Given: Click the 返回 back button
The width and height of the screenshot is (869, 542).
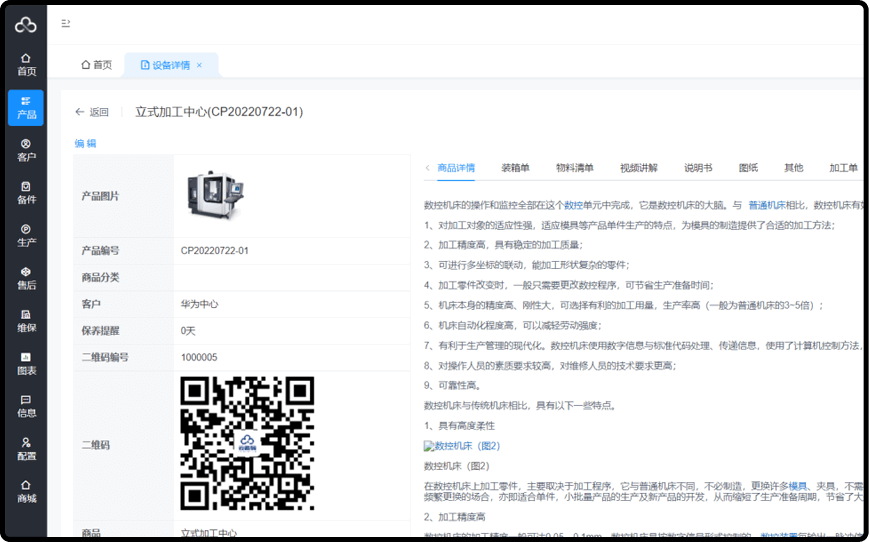Looking at the screenshot, I should pos(92,112).
